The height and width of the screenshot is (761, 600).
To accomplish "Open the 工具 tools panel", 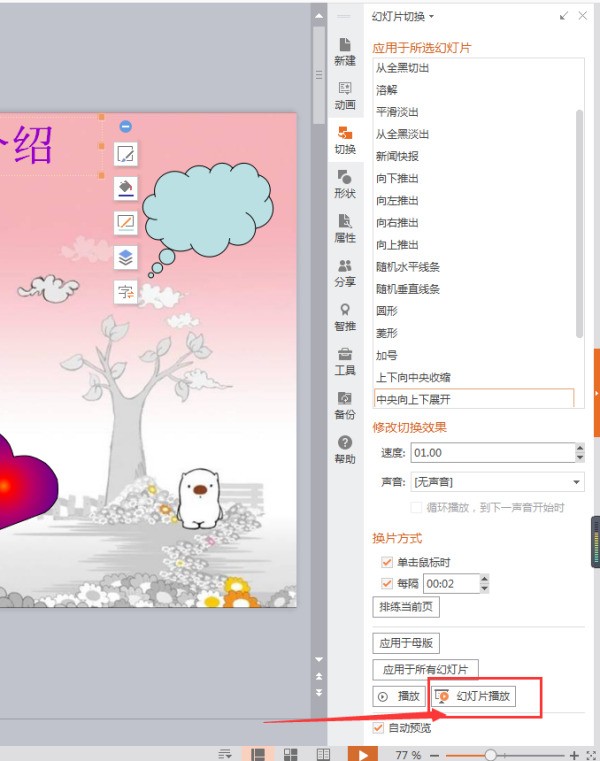I will (x=345, y=361).
